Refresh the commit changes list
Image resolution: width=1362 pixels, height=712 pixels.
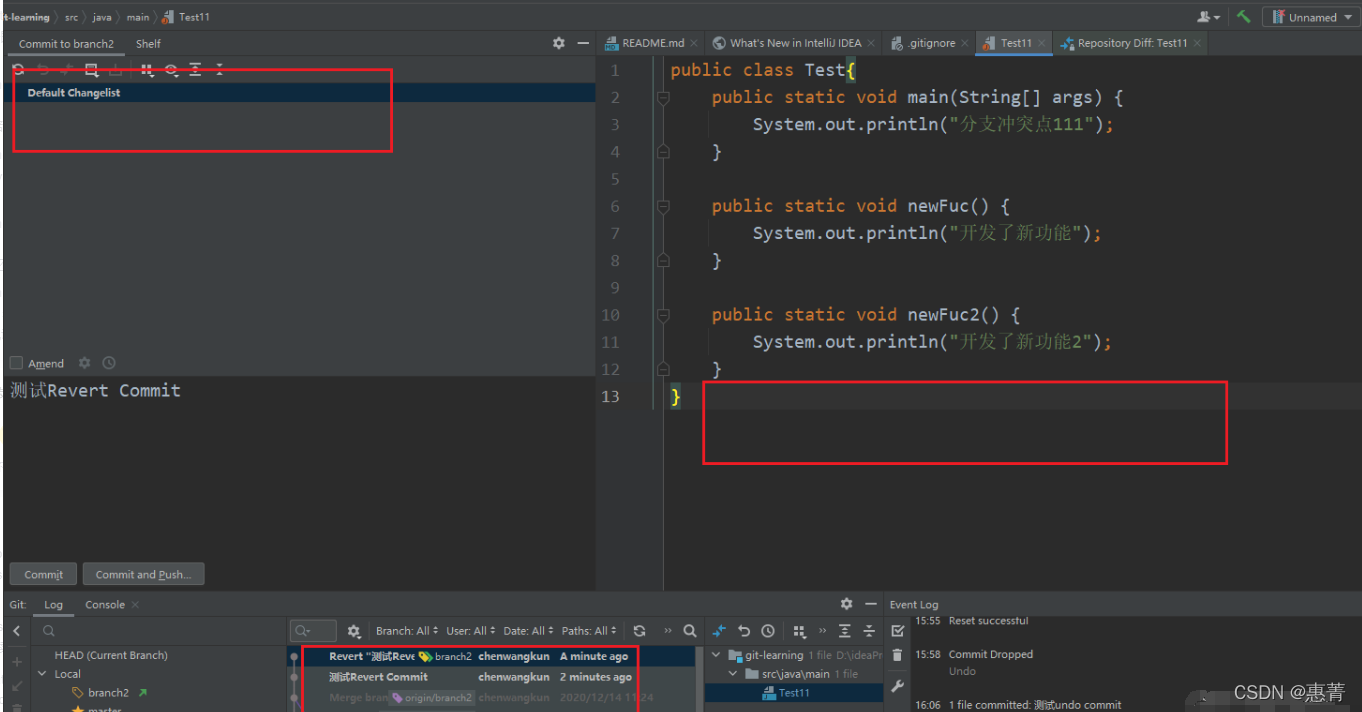pyautogui.click(x=18, y=70)
